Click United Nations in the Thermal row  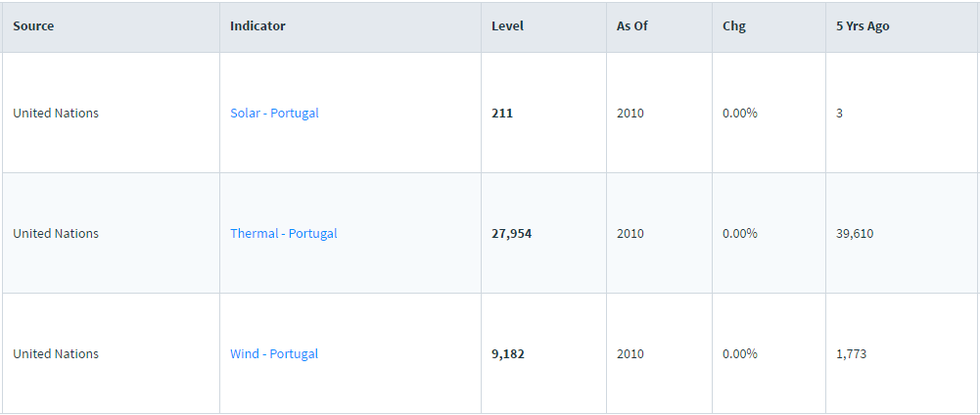56,233
